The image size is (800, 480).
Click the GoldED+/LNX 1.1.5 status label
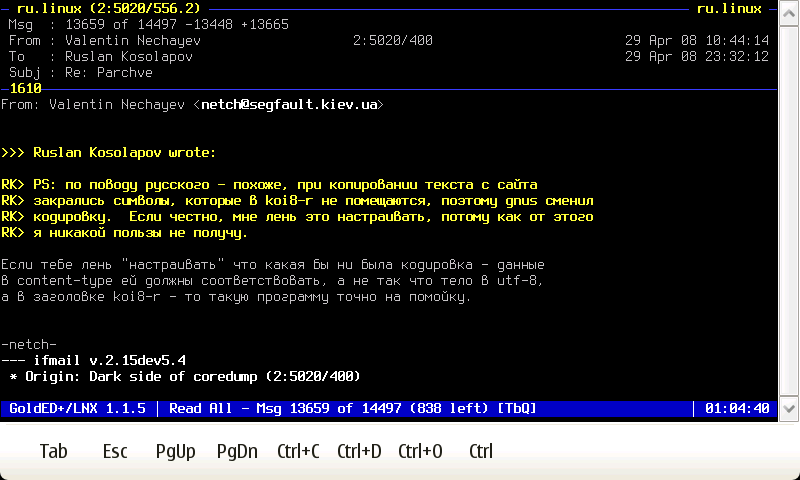77,409
